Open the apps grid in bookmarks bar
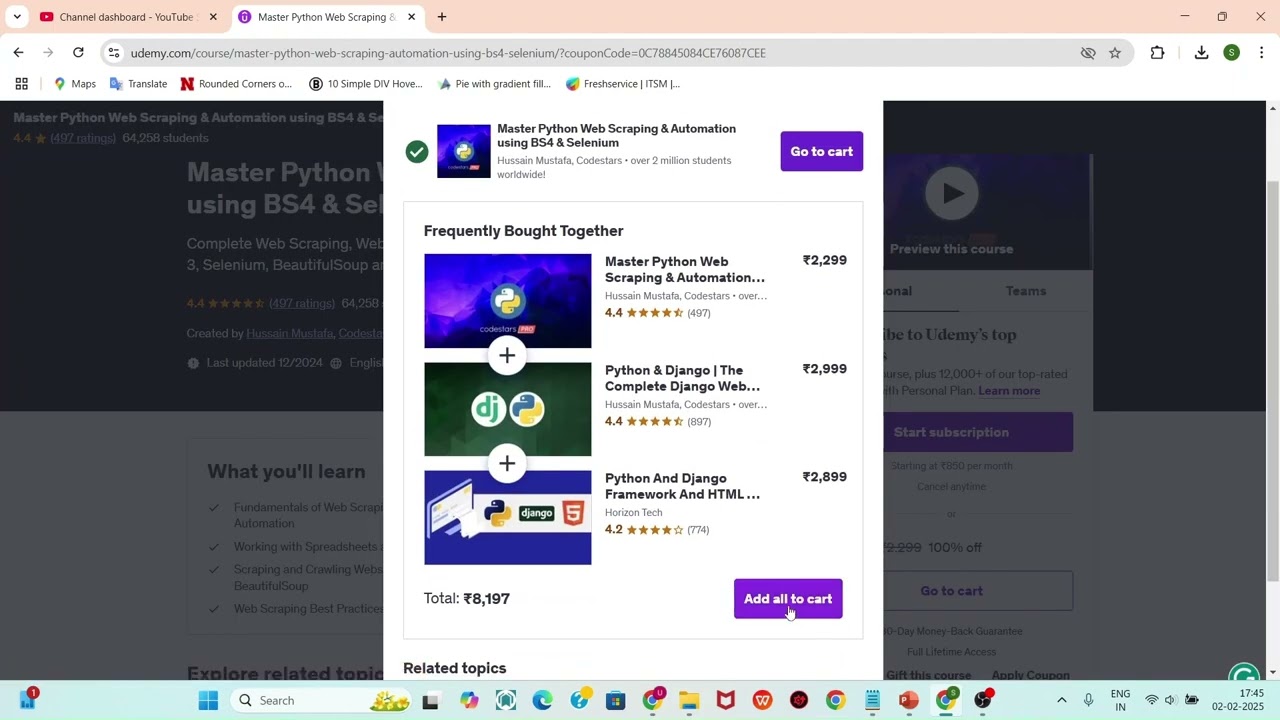The image size is (1280, 720). point(21,84)
